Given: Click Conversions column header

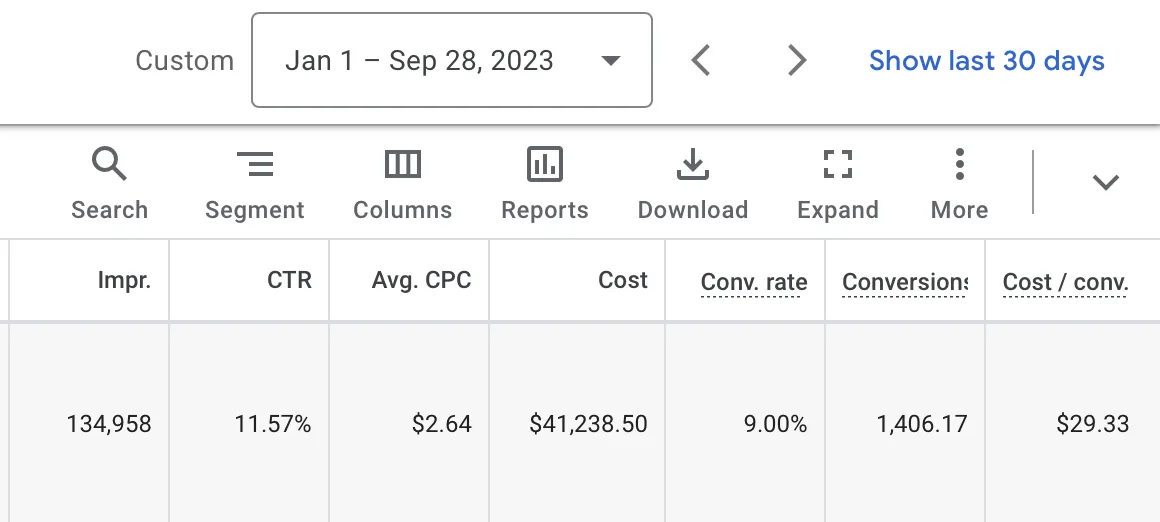Looking at the screenshot, I should click(904, 282).
